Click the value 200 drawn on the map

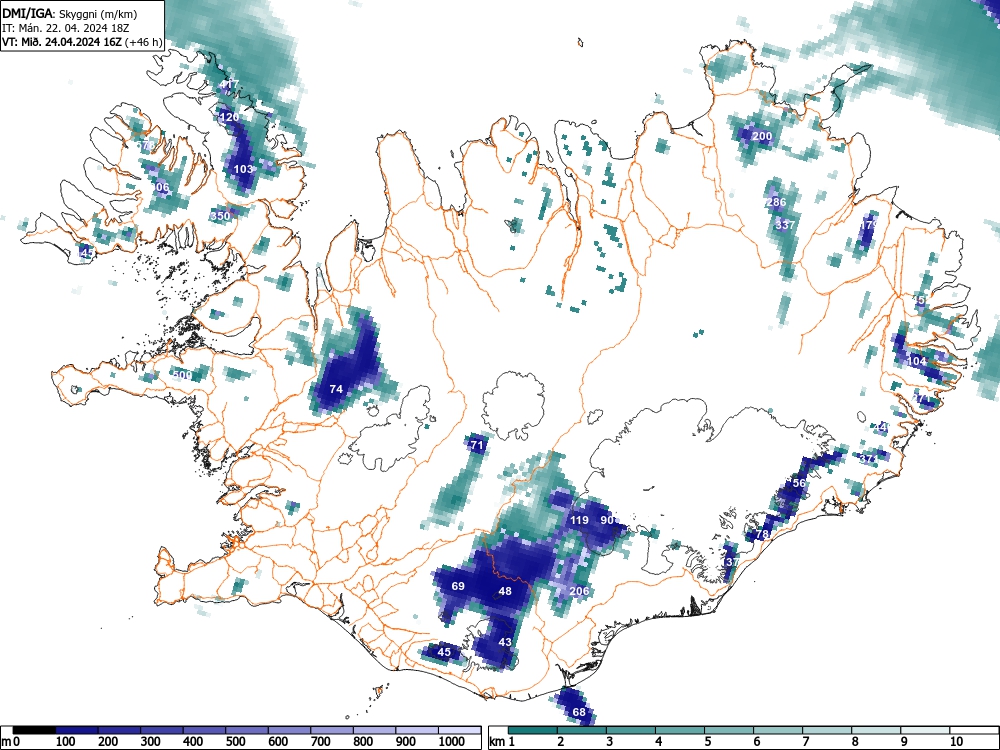761,136
